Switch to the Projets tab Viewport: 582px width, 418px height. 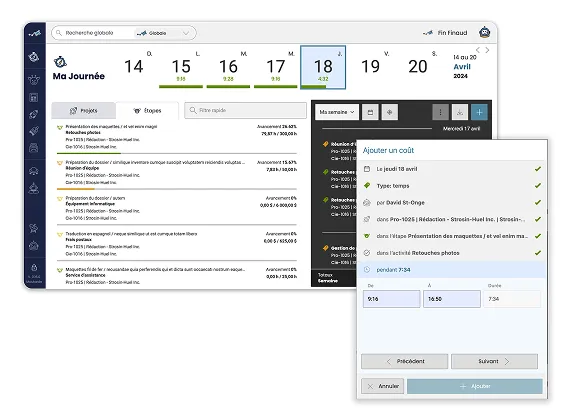point(84,111)
